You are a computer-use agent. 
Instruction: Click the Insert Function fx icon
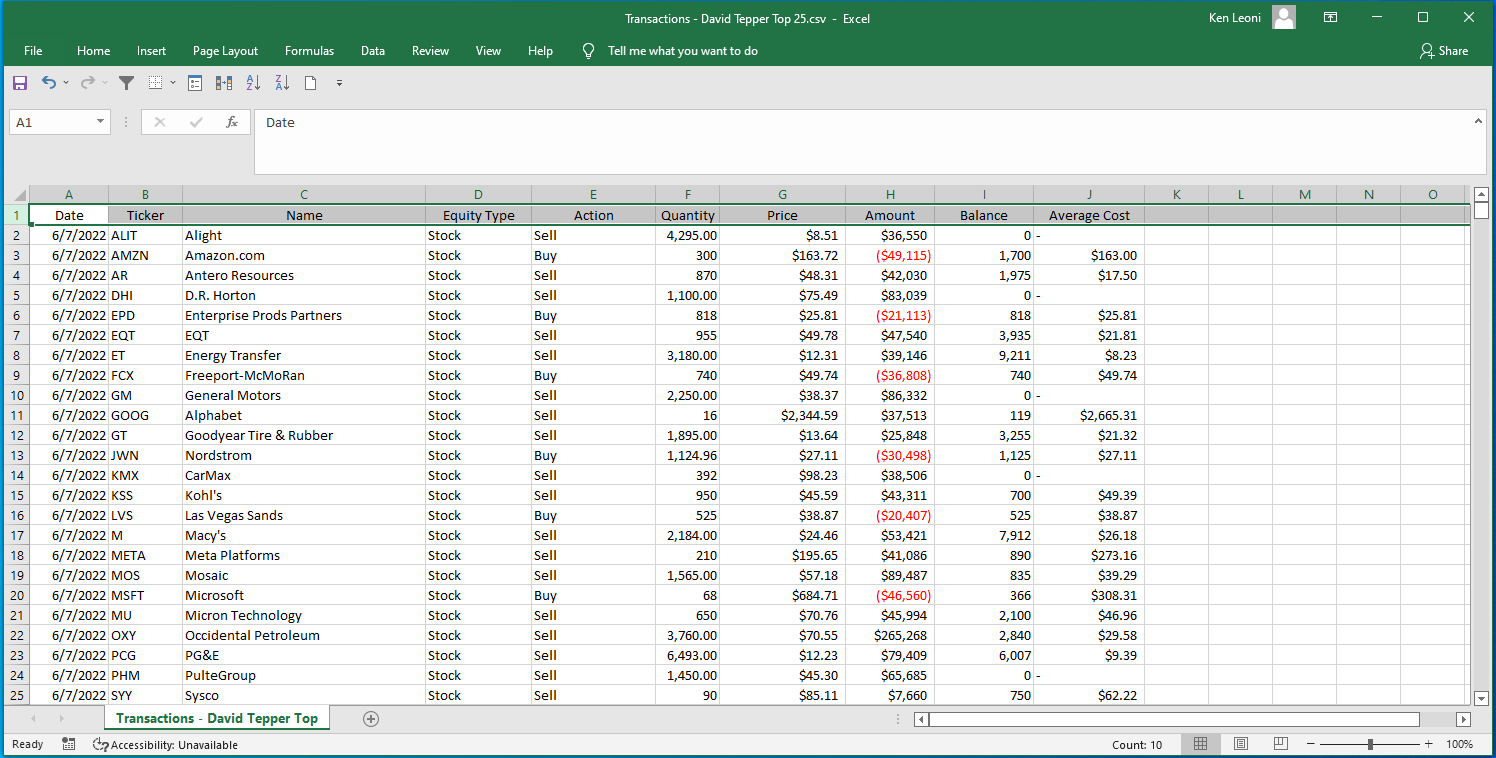232,122
